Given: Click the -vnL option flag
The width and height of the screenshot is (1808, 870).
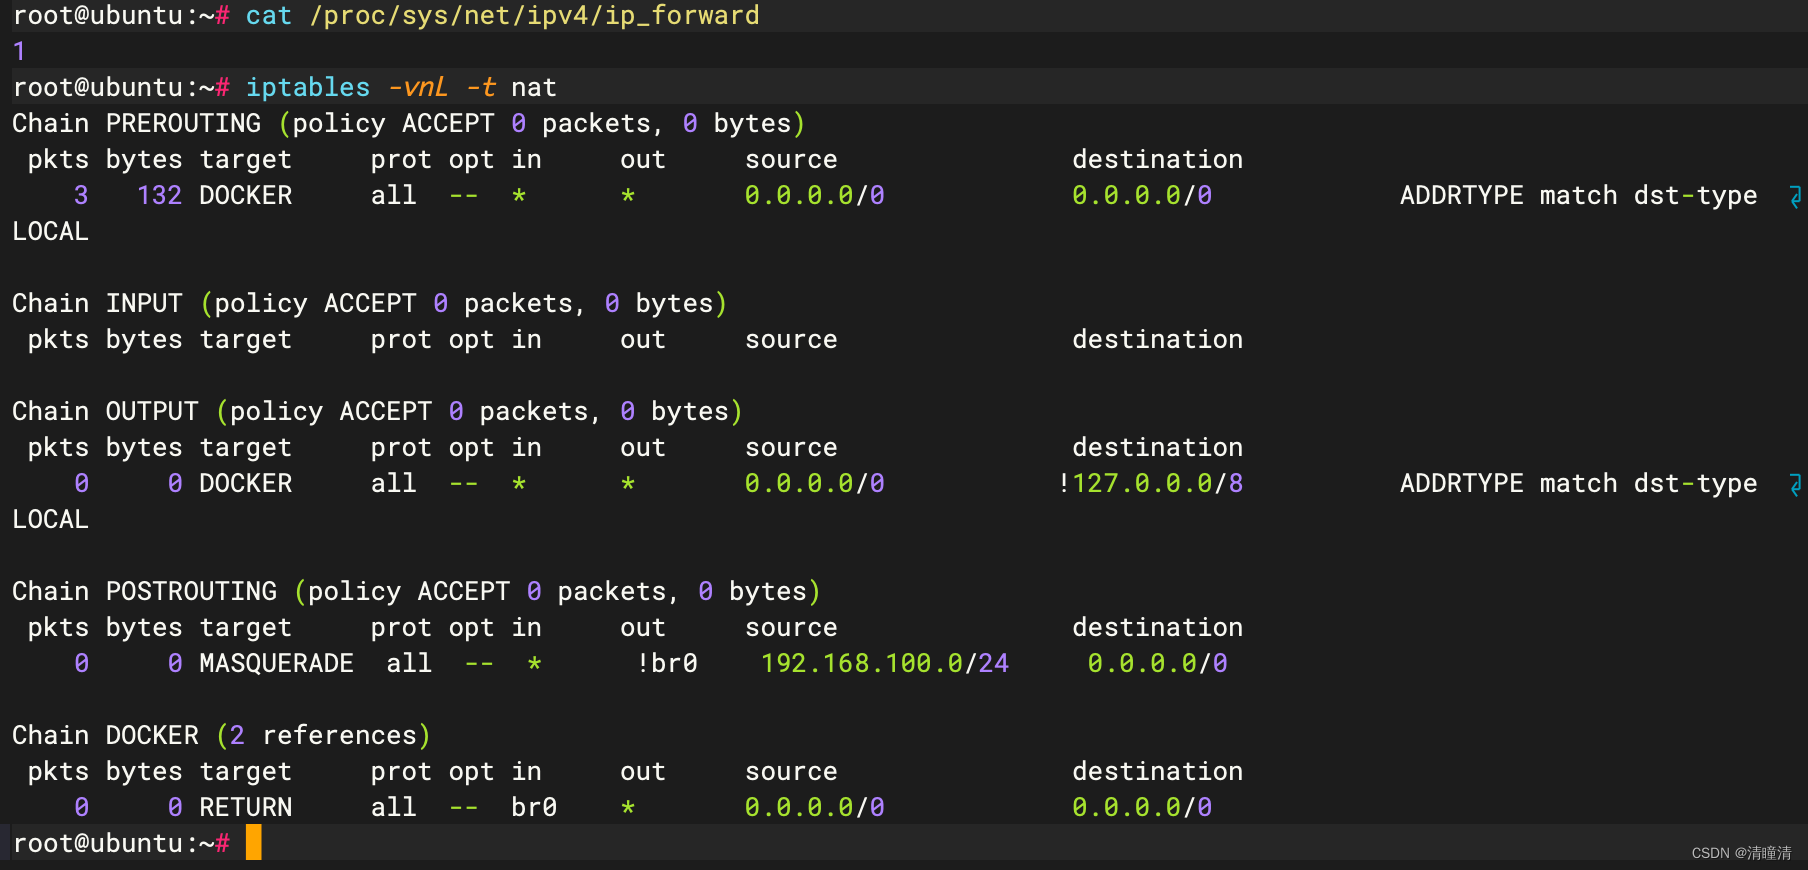Looking at the screenshot, I should pos(417,88).
